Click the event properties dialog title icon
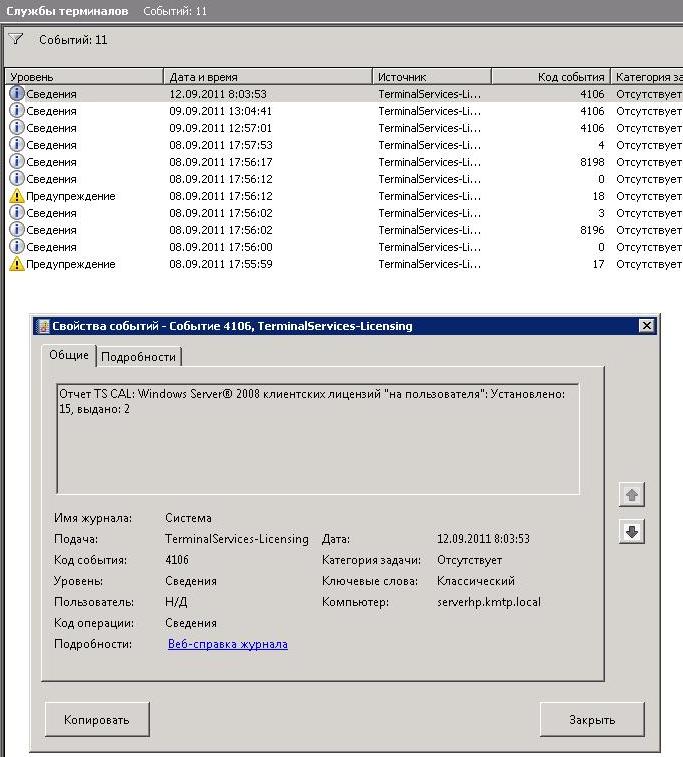 click(x=42, y=326)
